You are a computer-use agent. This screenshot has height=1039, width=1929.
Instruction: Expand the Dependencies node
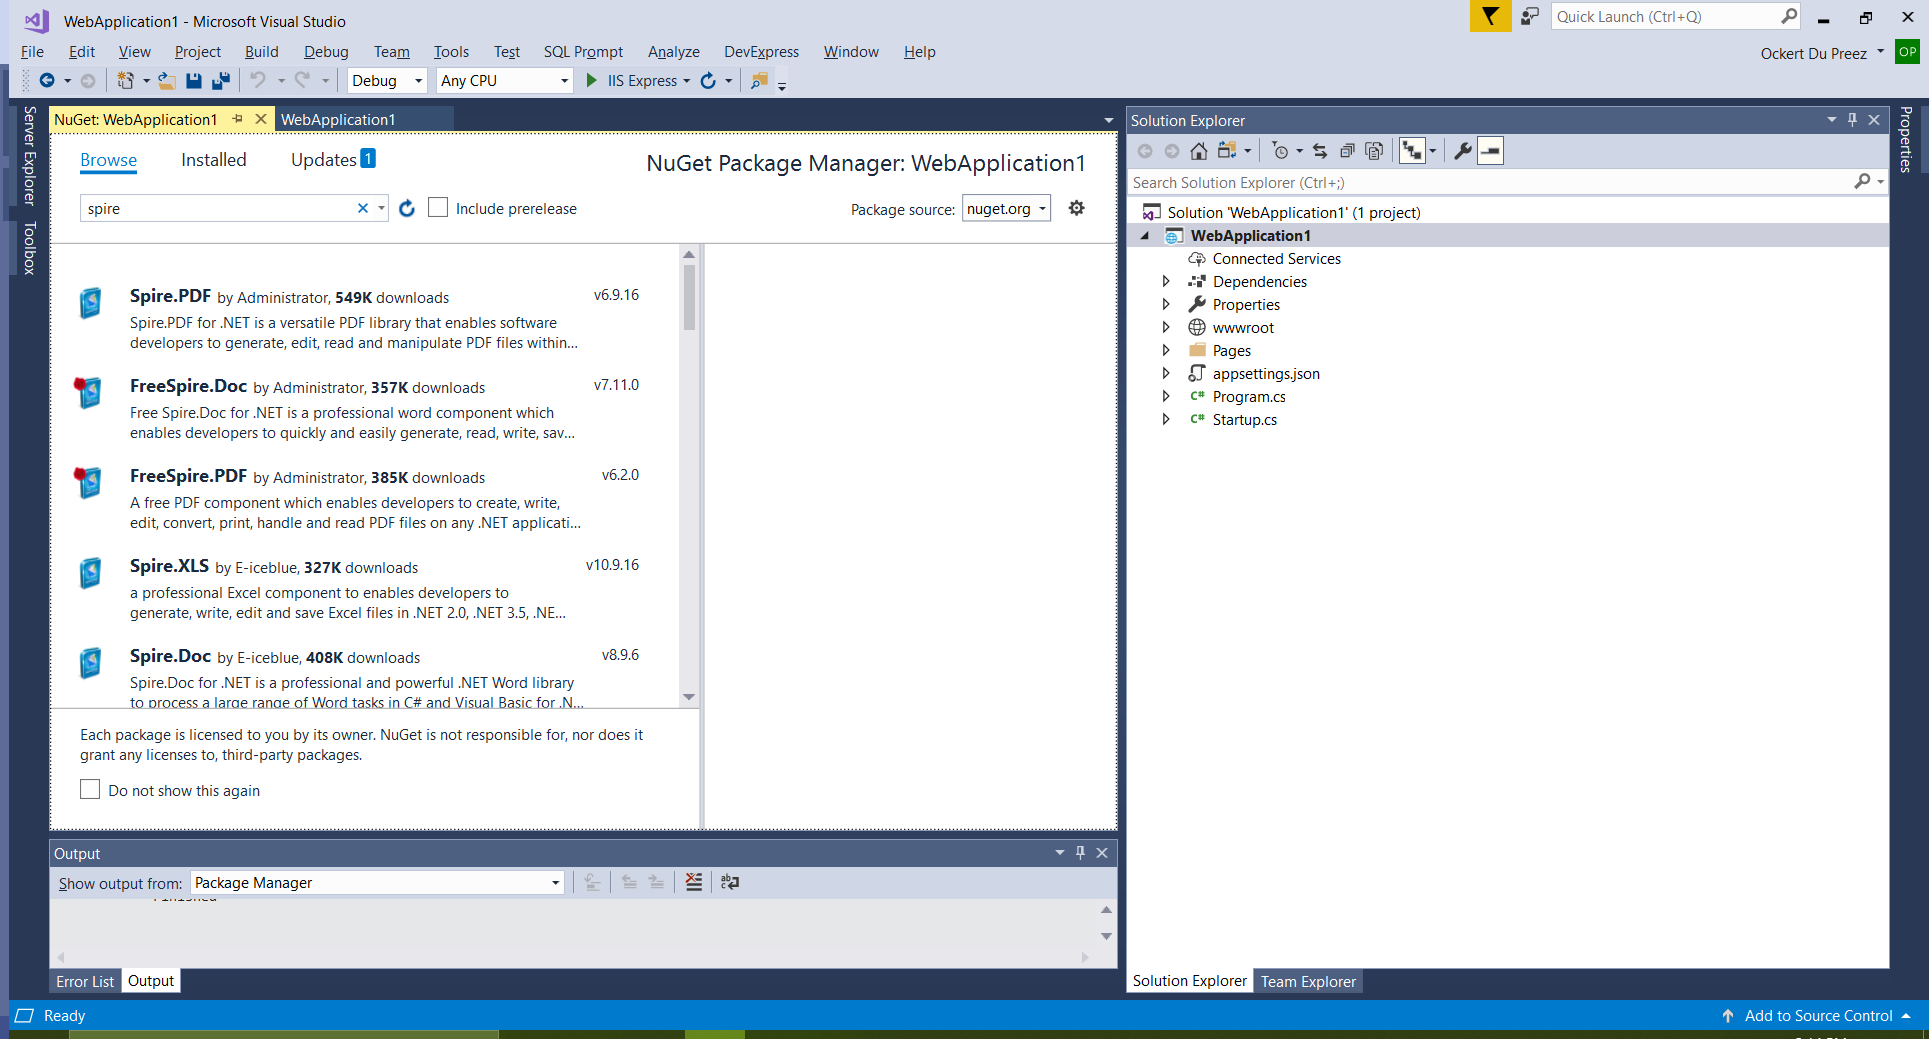(x=1166, y=281)
